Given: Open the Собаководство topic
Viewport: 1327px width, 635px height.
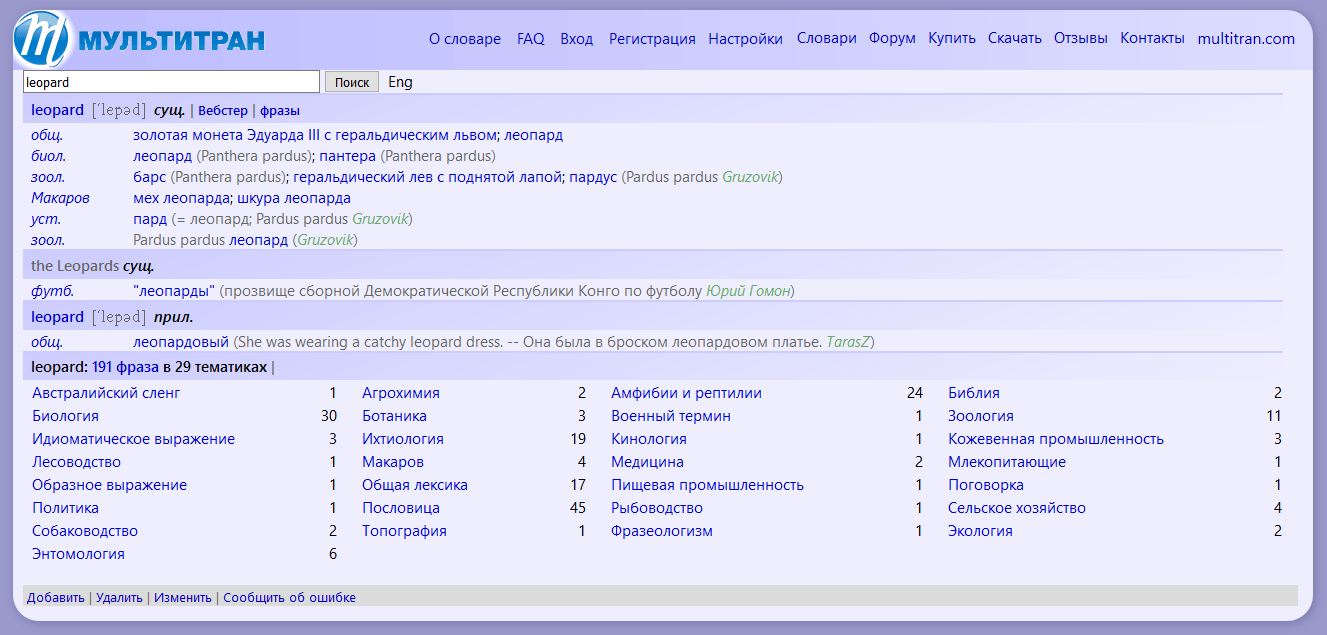Looking at the screenshot, I should [x=85, y=531].
